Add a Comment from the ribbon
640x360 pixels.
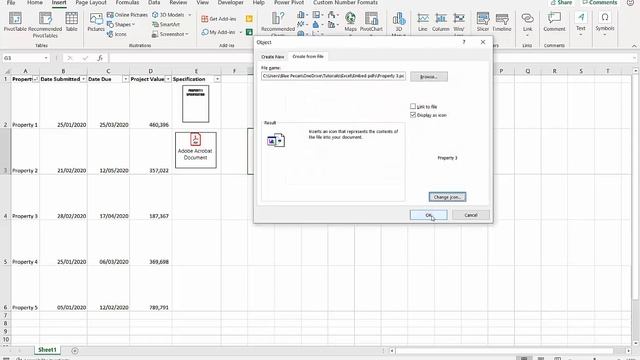(554, 22)
